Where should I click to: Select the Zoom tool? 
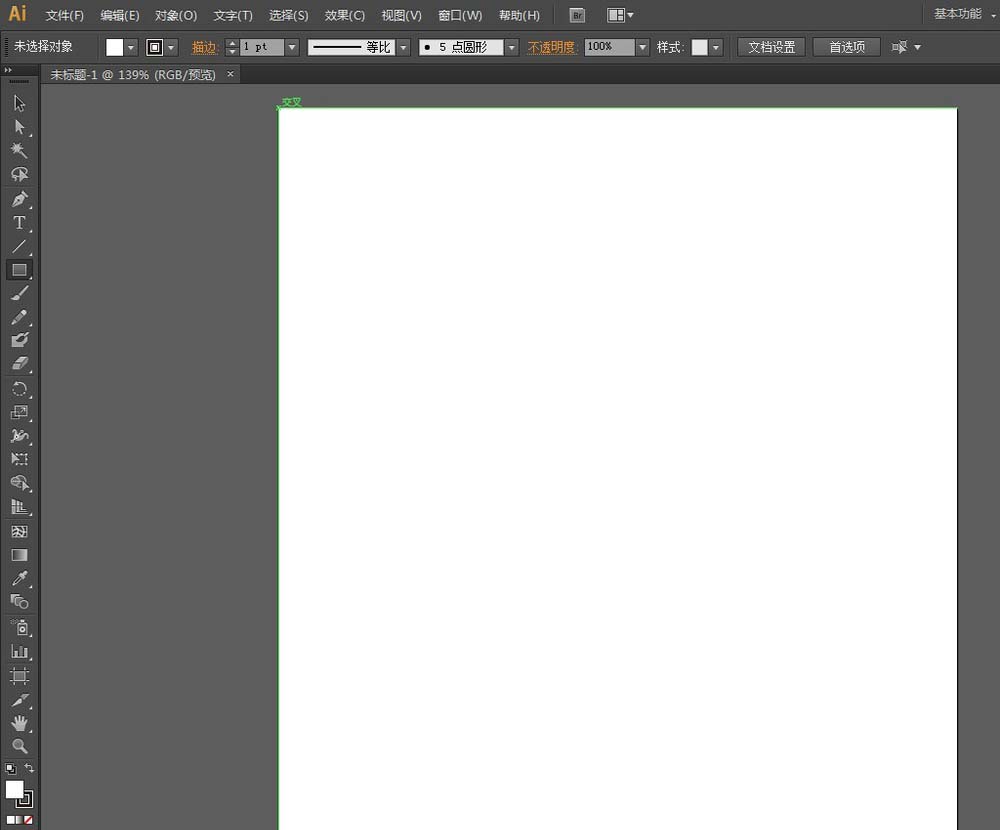19,746
